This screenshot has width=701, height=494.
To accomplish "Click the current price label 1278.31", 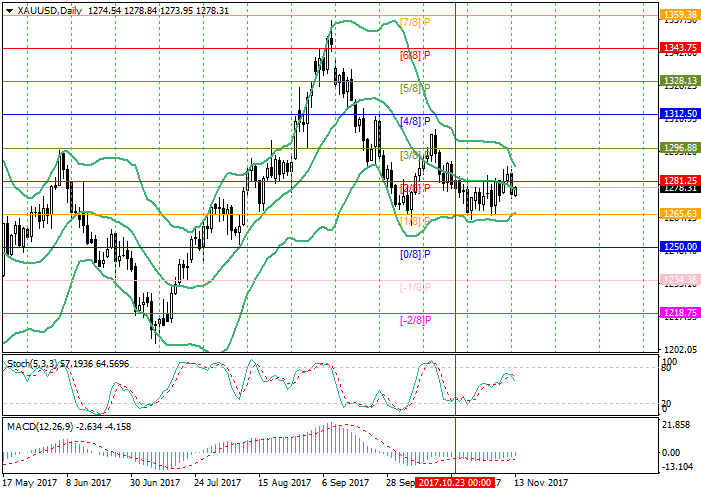I will click(x=680, y=189).
